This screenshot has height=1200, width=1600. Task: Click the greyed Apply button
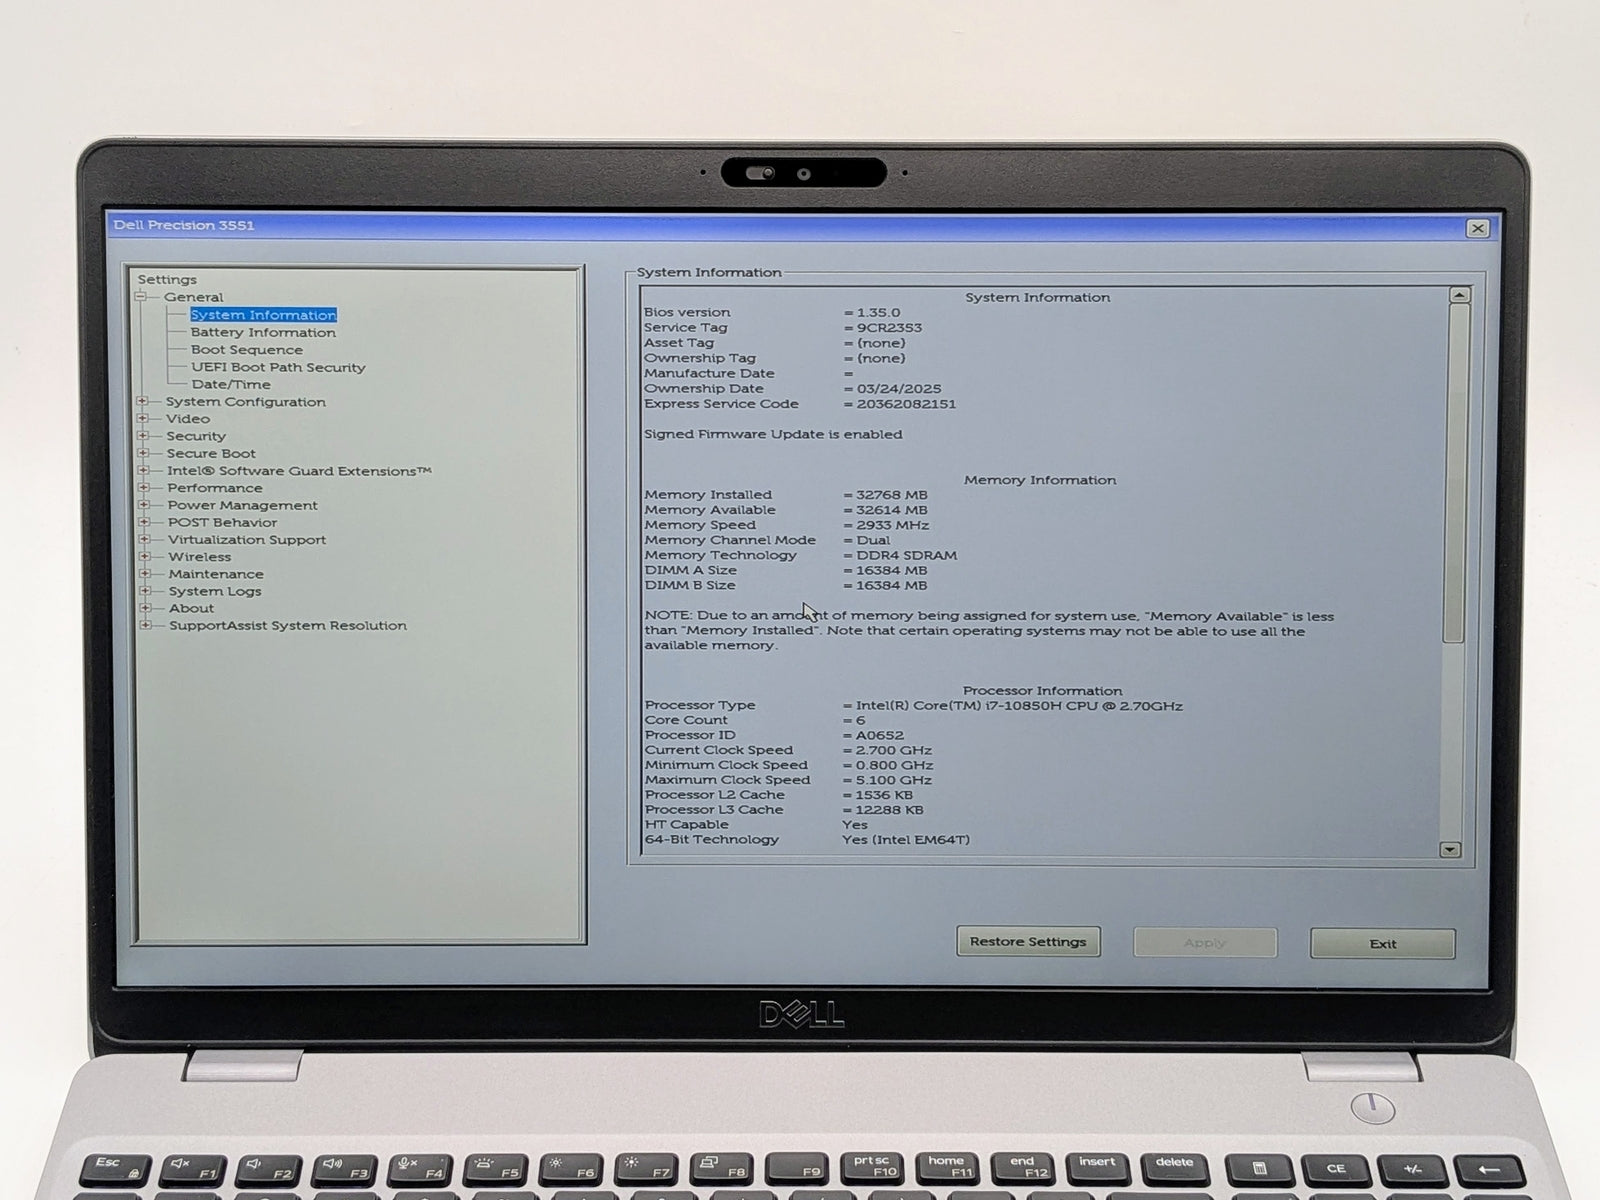(x=1205, y=943)
